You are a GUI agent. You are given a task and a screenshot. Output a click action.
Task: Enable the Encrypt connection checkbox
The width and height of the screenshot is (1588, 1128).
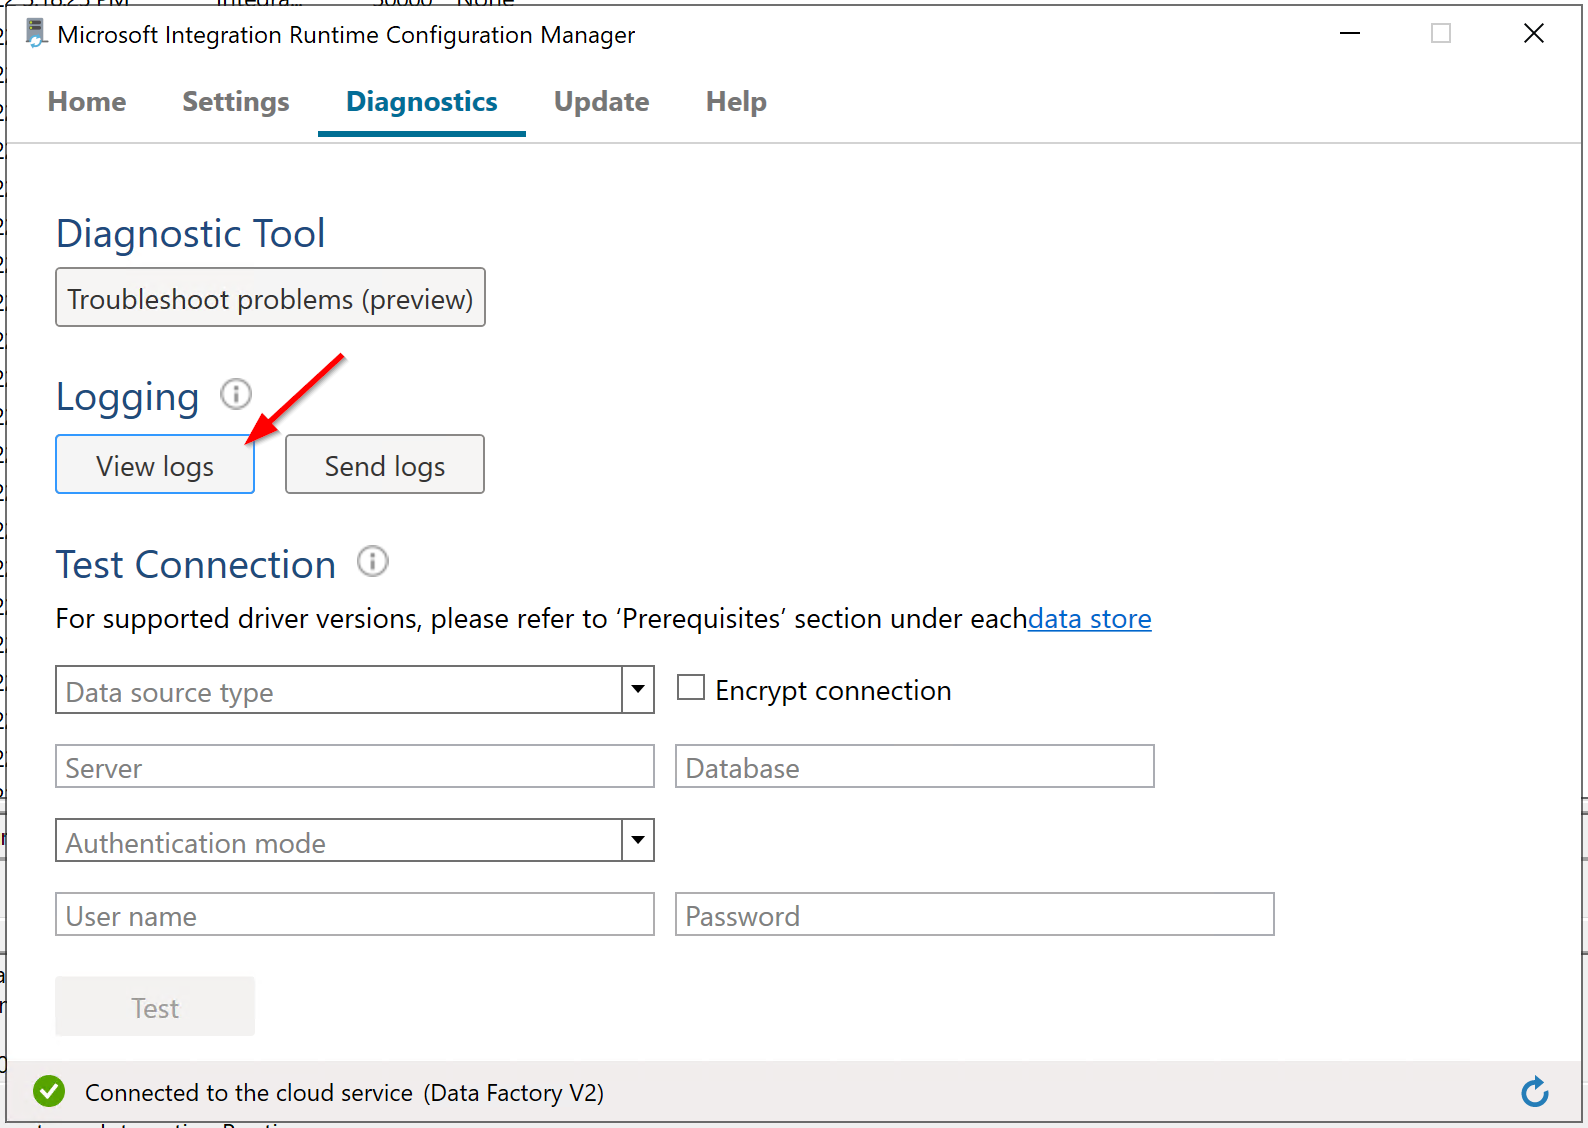(691, 688)
